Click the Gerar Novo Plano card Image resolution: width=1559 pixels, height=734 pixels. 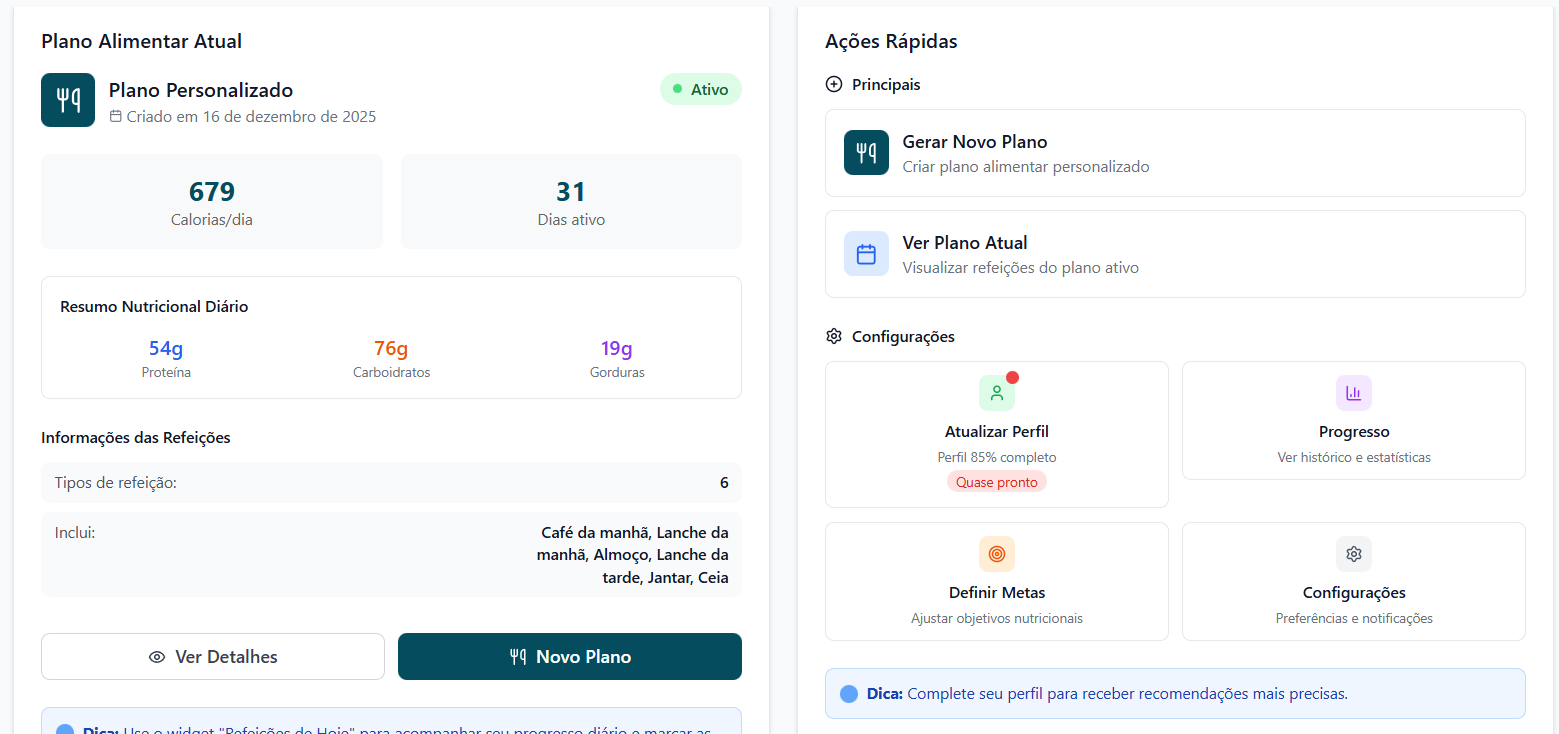pyautogui.click(x=1175, y=152)
